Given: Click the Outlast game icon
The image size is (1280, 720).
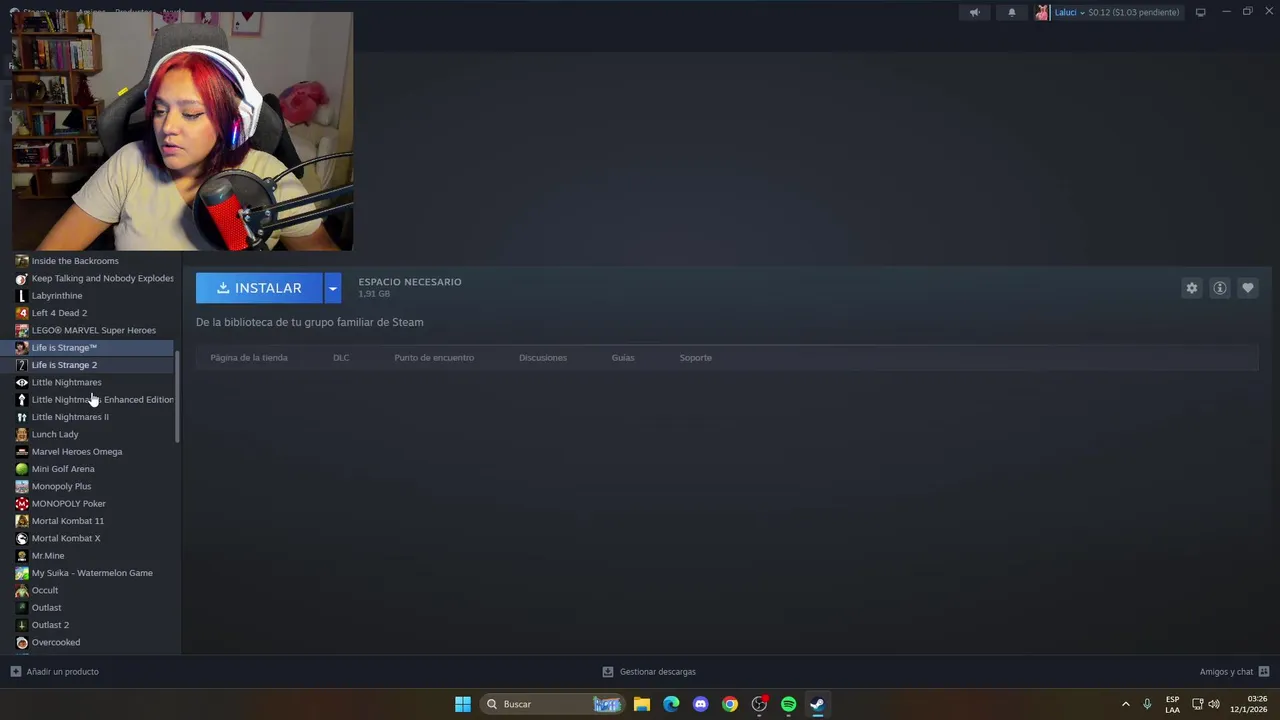Looking at the screenshot, I should tap(22, 608).
